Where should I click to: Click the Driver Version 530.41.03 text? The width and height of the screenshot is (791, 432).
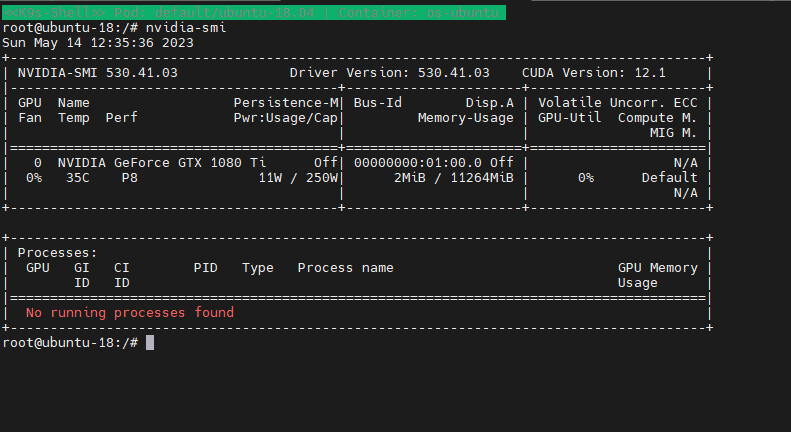tap(389, 73)
